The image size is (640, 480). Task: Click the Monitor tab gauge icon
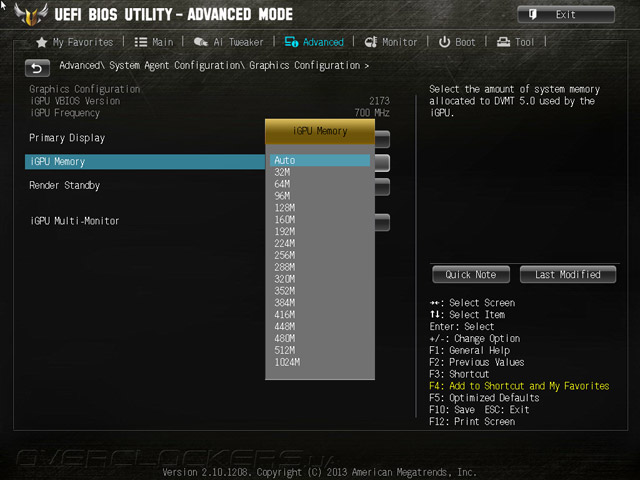[371, 42]
